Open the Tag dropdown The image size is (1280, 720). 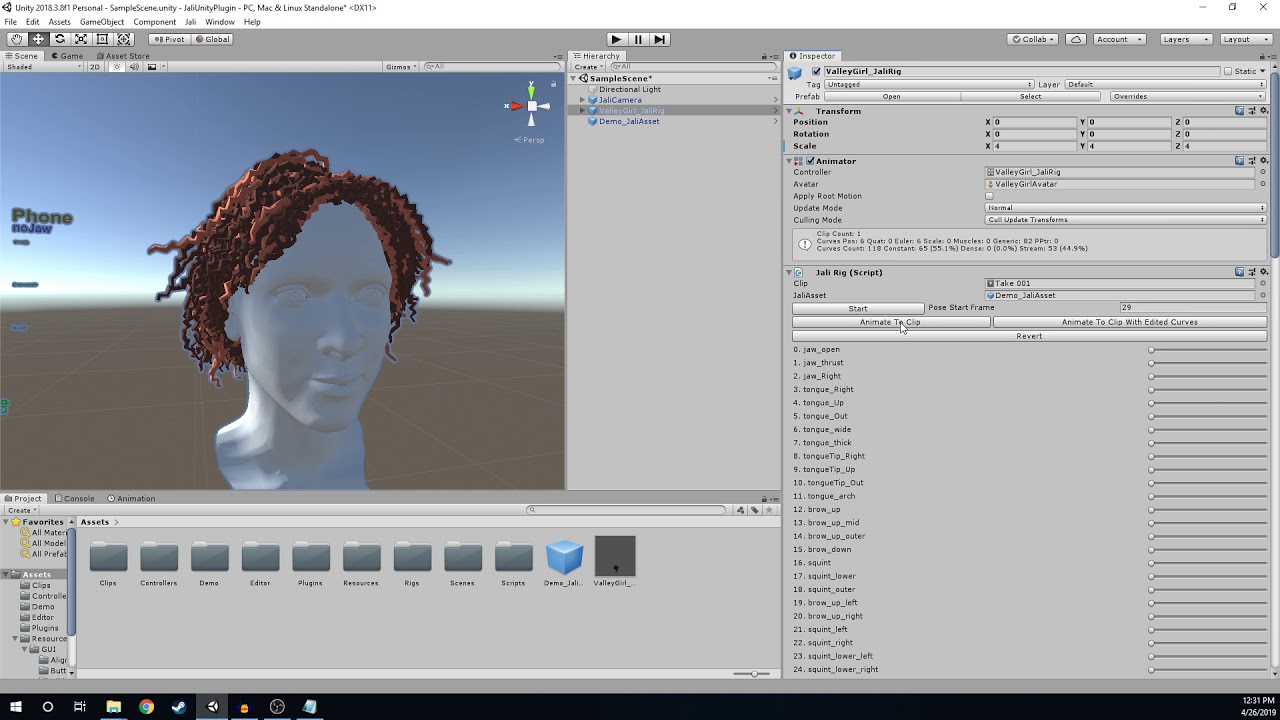[929, 85]
